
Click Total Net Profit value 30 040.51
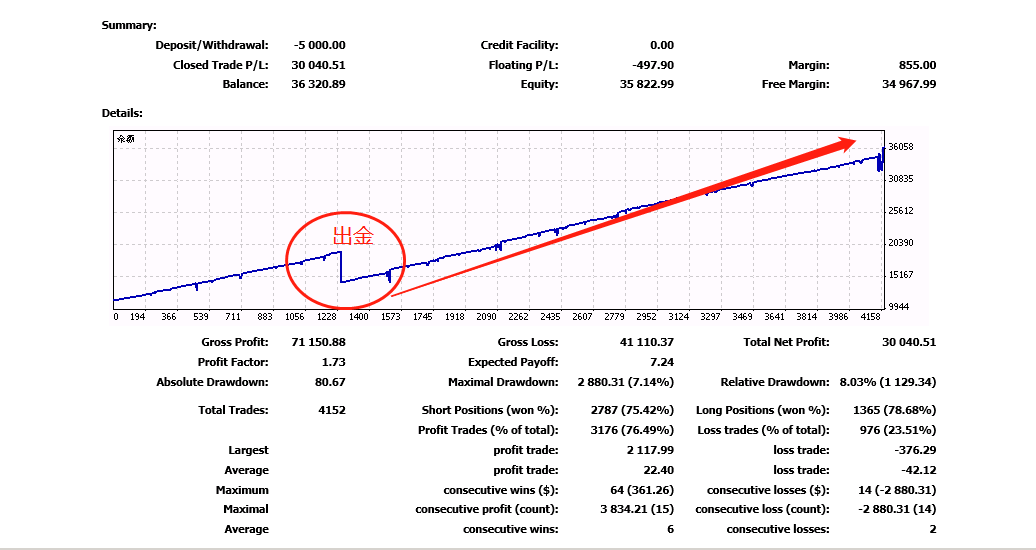tap(909, 342)
